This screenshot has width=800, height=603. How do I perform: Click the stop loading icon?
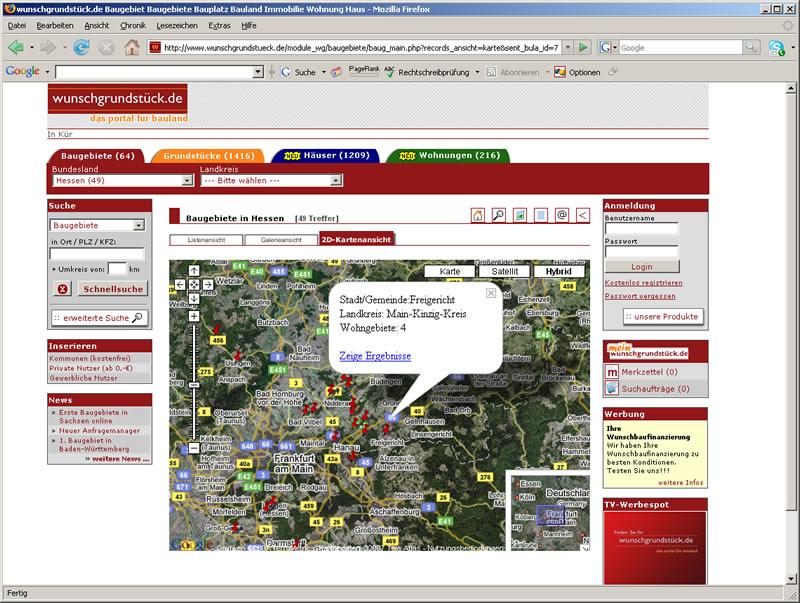tap(107, 48)
